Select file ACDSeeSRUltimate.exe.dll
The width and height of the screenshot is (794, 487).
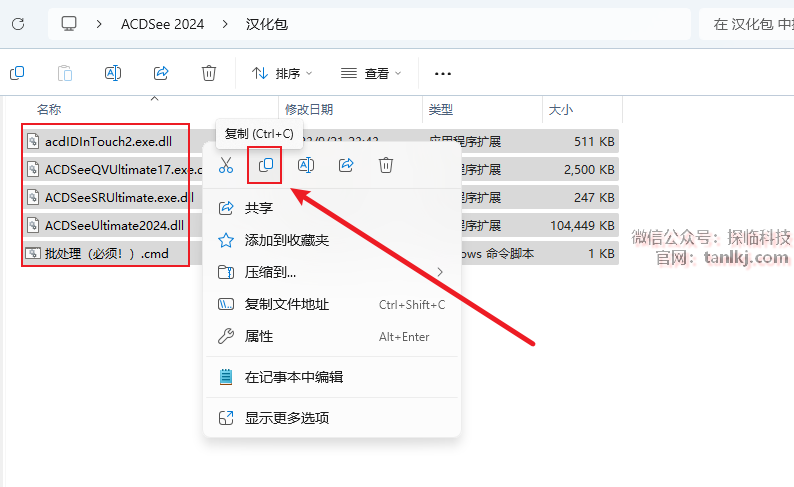click(x=120, y=197)
